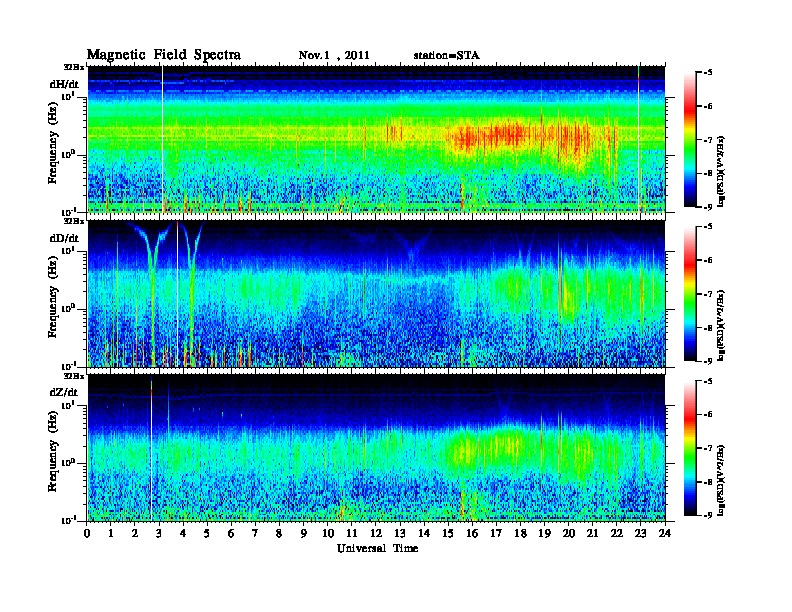Click hour "8" on the Universal Time axis
Viewport: 792px width, 612px height.
click(x=279, y=533)
